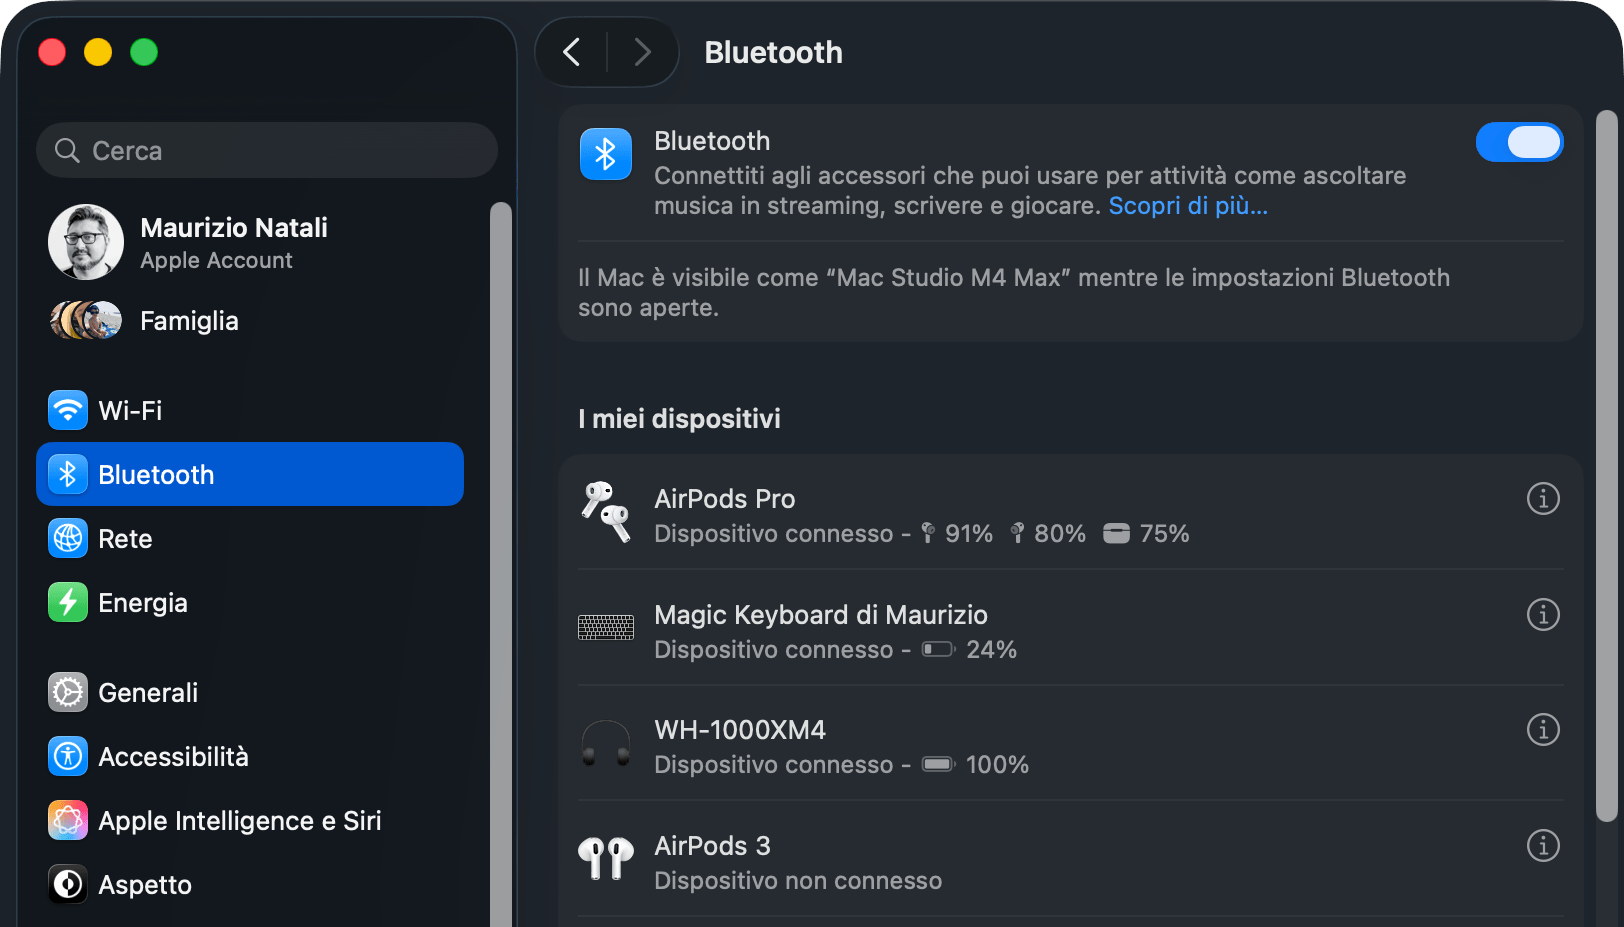Open AirPods Pro info details
The width and height of the screenshot is (1624, 927).
[1543, 498]
